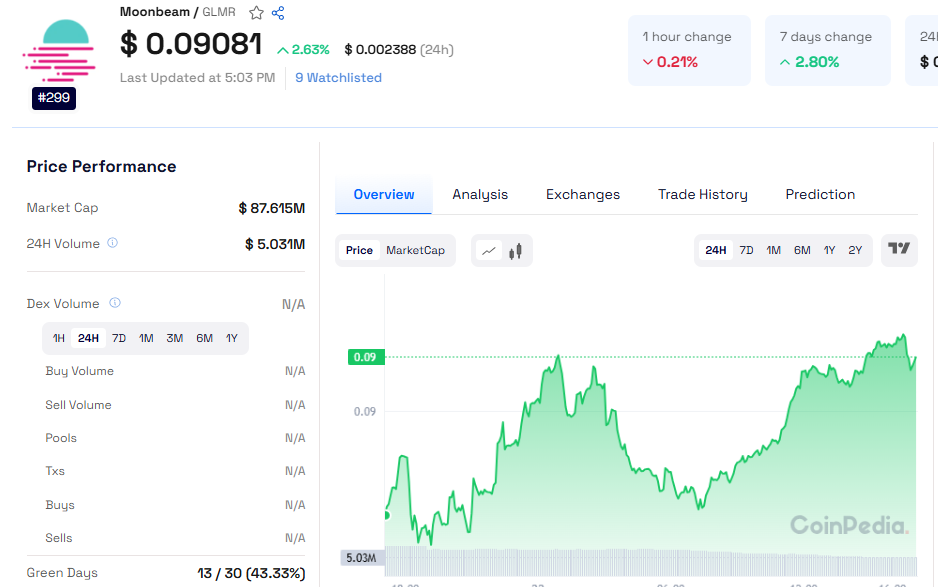
Task: Add Moonbeam to watchlist with star icon
Action: coord(257,13)
